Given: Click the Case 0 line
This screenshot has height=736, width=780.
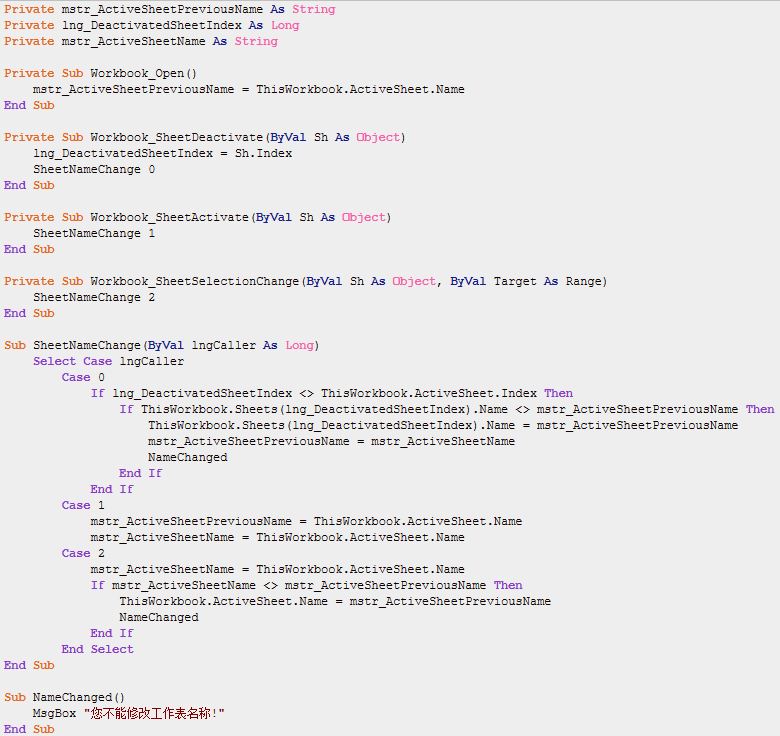Looking at the screenshot, I should [83, 377].
